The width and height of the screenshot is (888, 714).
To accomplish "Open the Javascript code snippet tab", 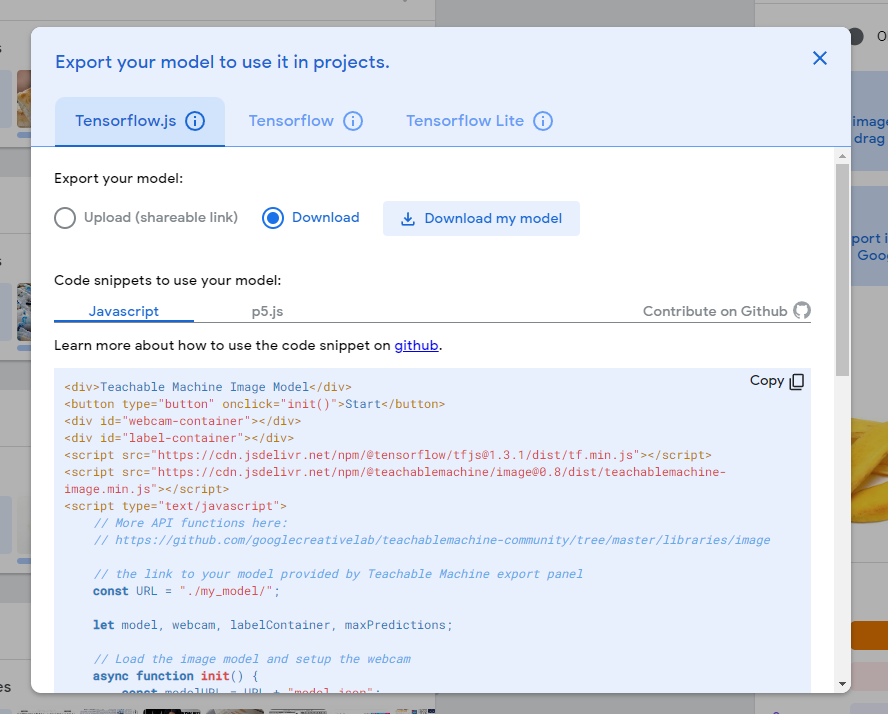I will (x=123, y=311).
